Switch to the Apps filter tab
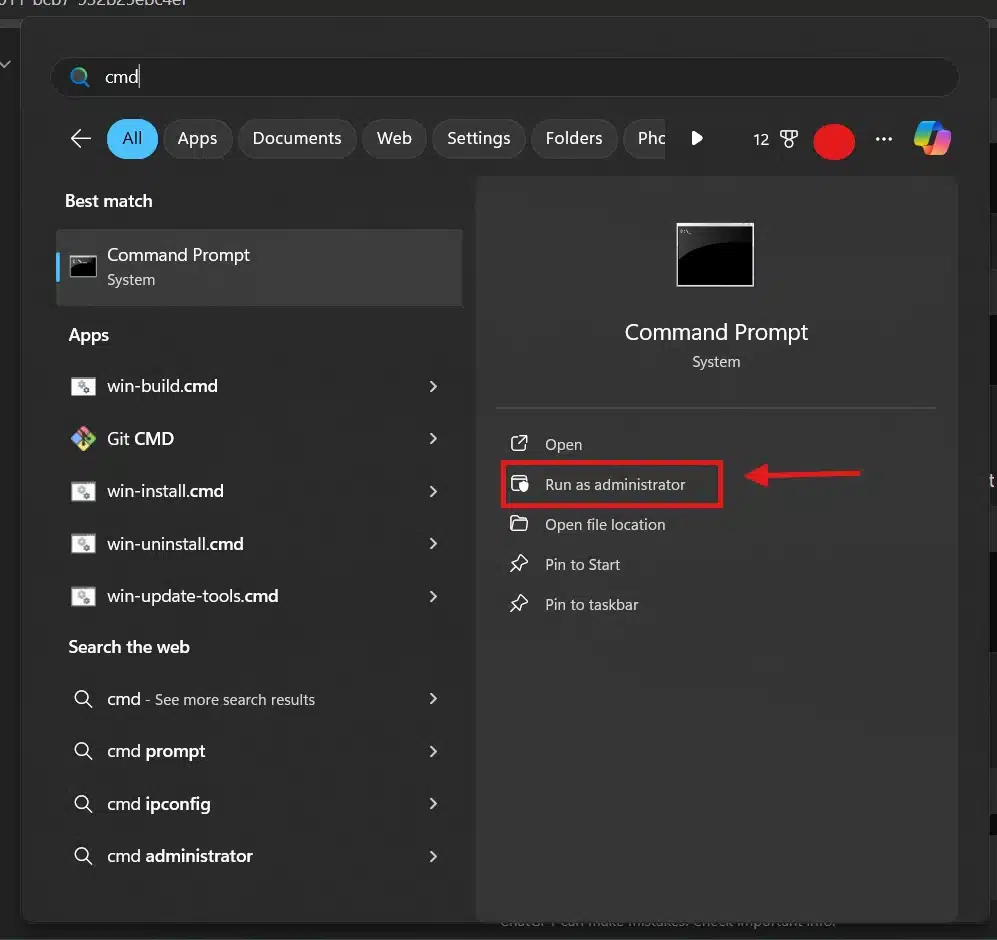Image resolution: width=997 pixels, height=940 pixels. [197, 139]
